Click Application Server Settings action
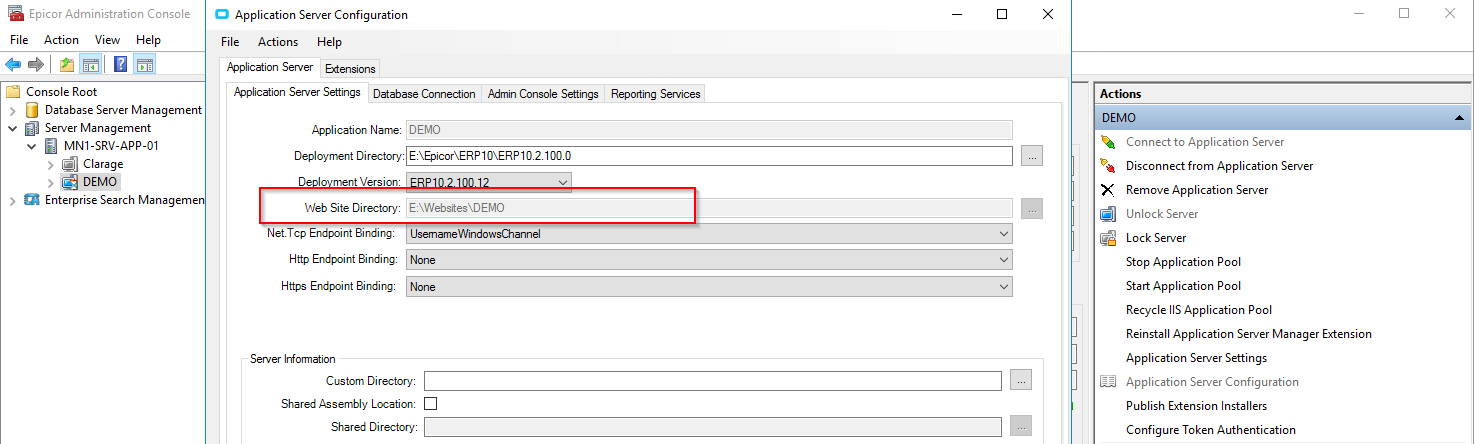The image size is (1474, 444). (x=1196, y=358)
